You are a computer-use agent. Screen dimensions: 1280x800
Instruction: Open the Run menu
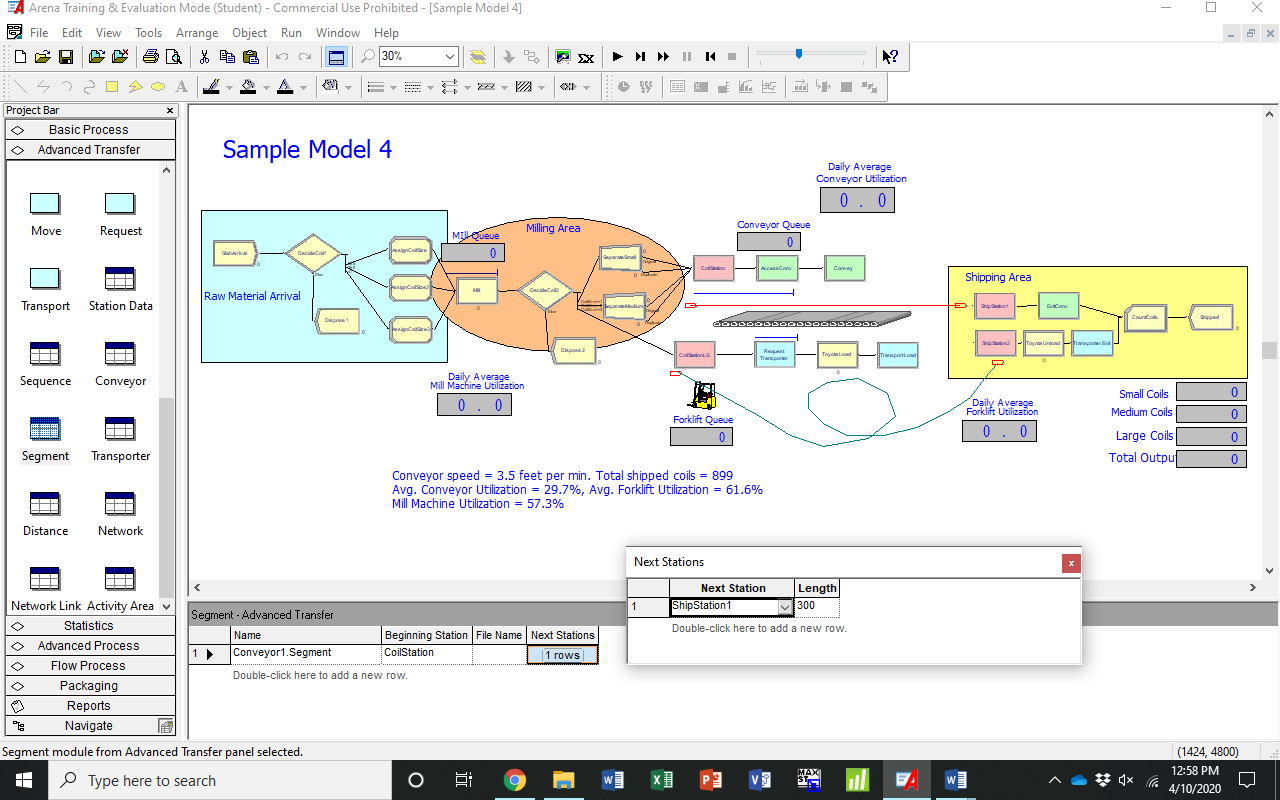click(x=291, y=33)
